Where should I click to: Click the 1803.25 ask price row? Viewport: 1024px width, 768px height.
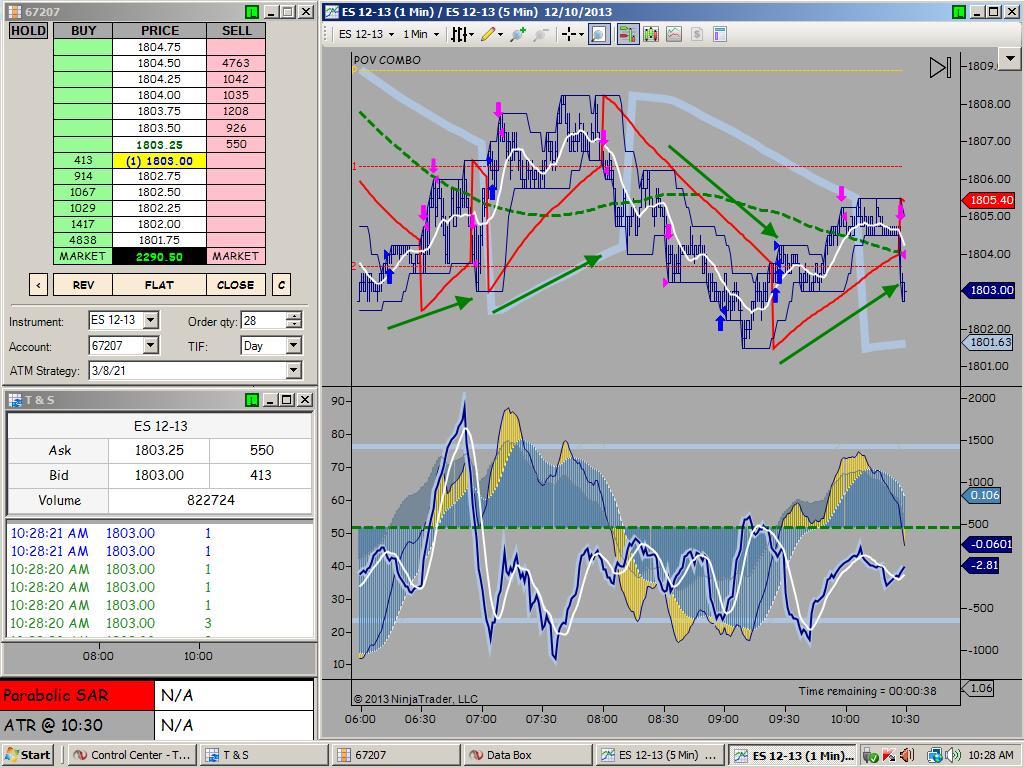159,144
